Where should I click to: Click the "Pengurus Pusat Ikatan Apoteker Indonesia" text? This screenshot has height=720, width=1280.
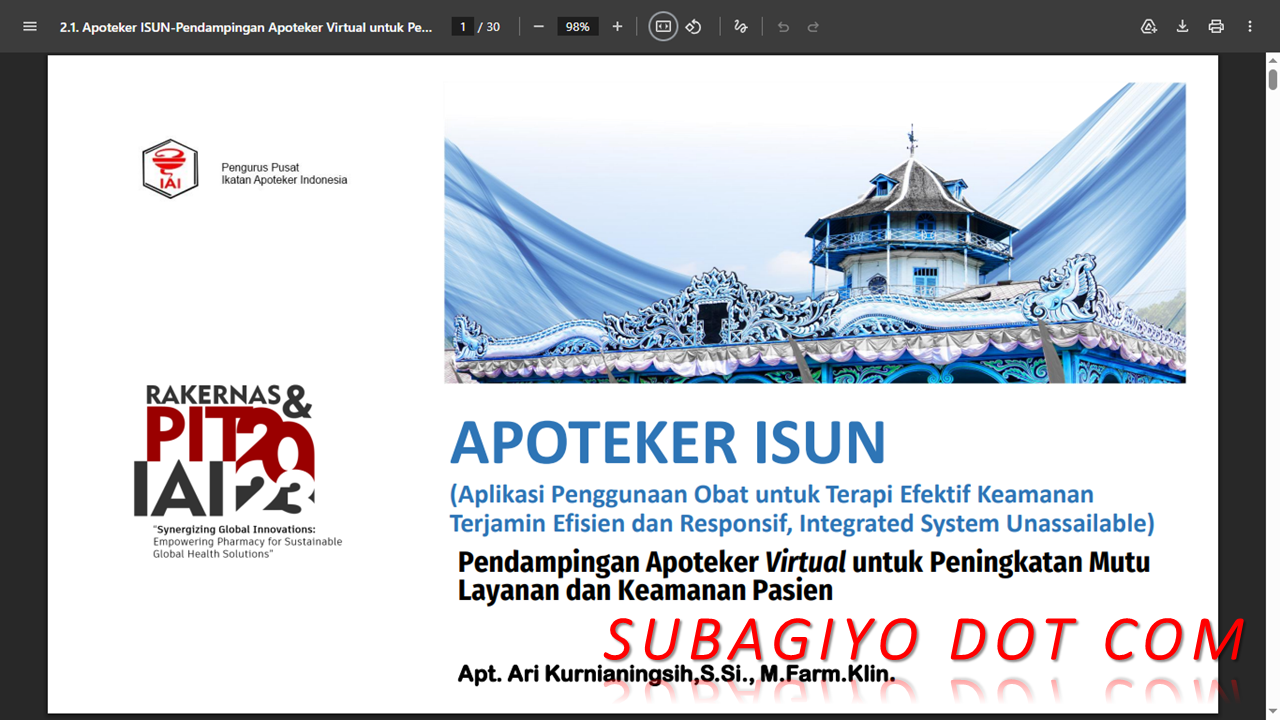[x=284, y=174]
